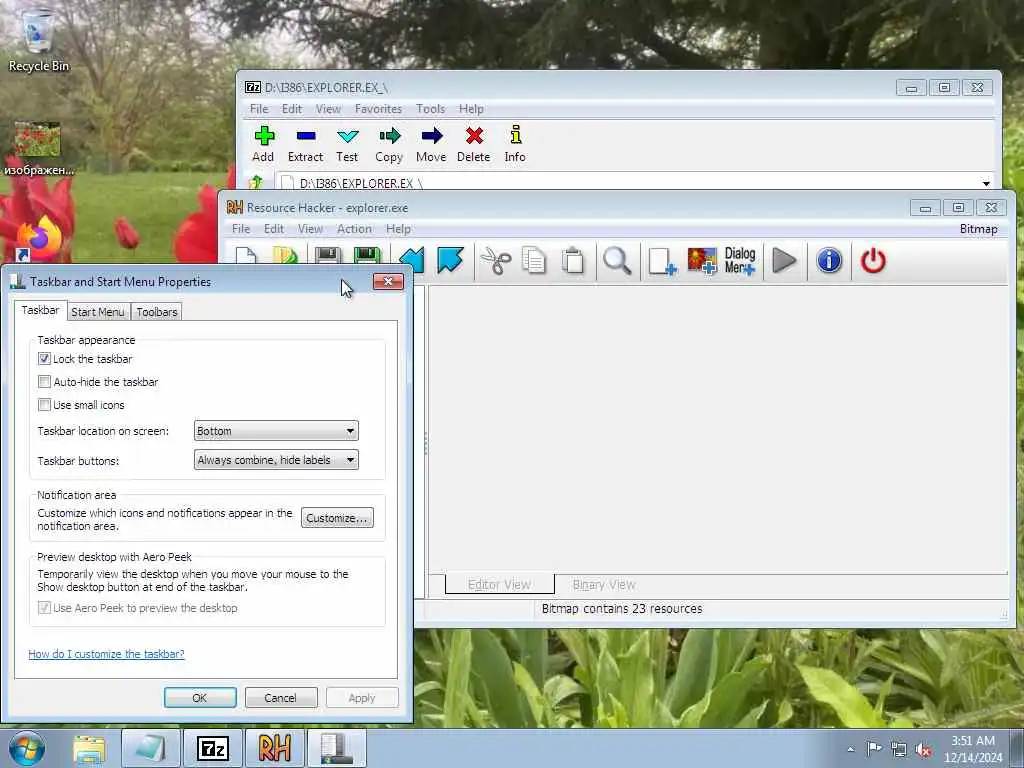
Task: Click the Copy pages icon in Resource Hacker
Action: pyautogui.click(x=534, y=261)
